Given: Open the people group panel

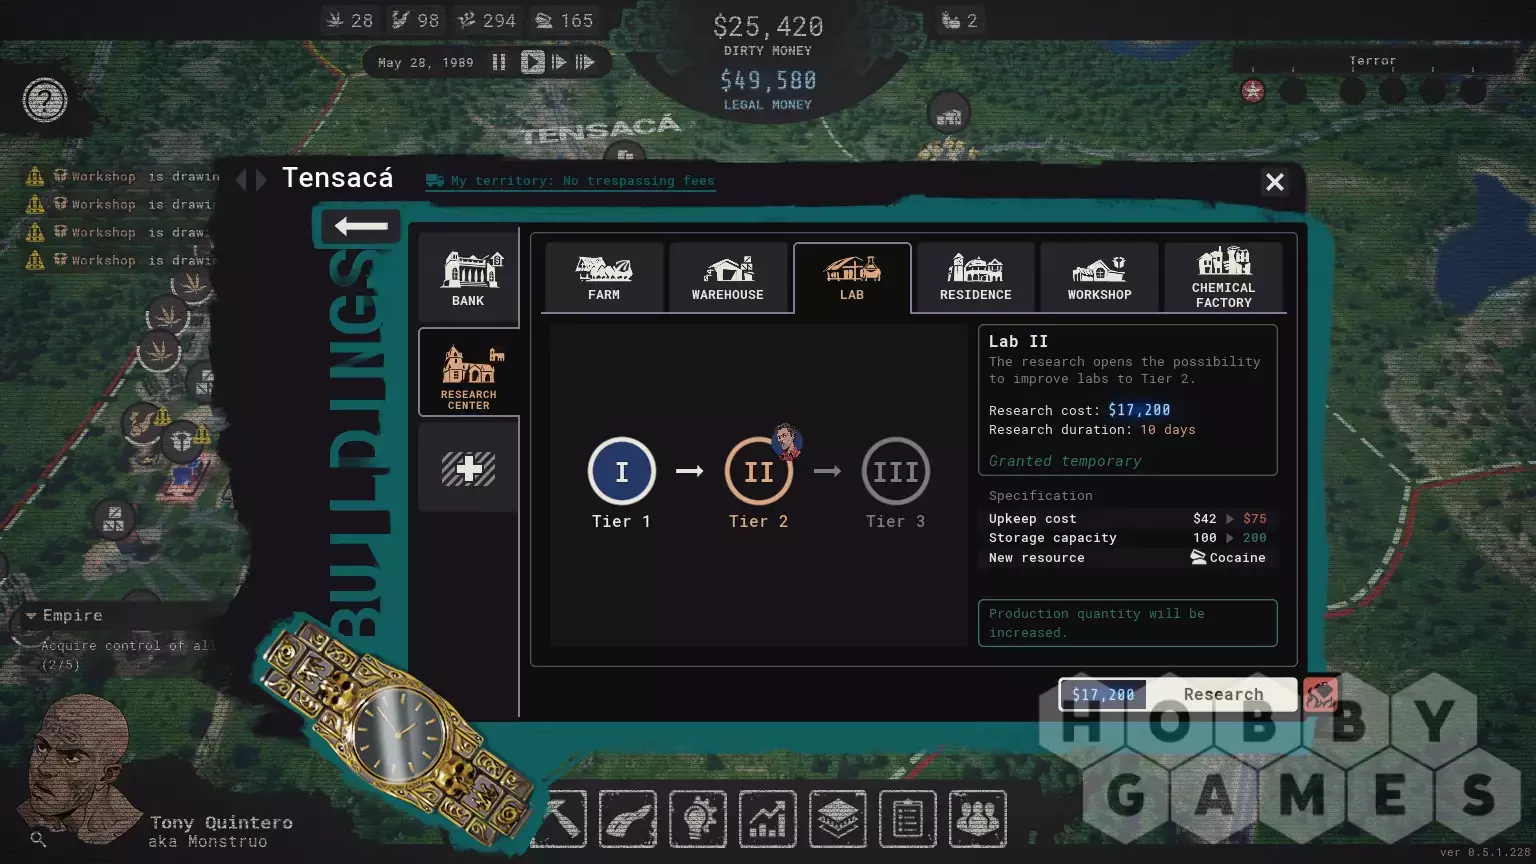Looking at the screenshot, I should coord(977,819).
